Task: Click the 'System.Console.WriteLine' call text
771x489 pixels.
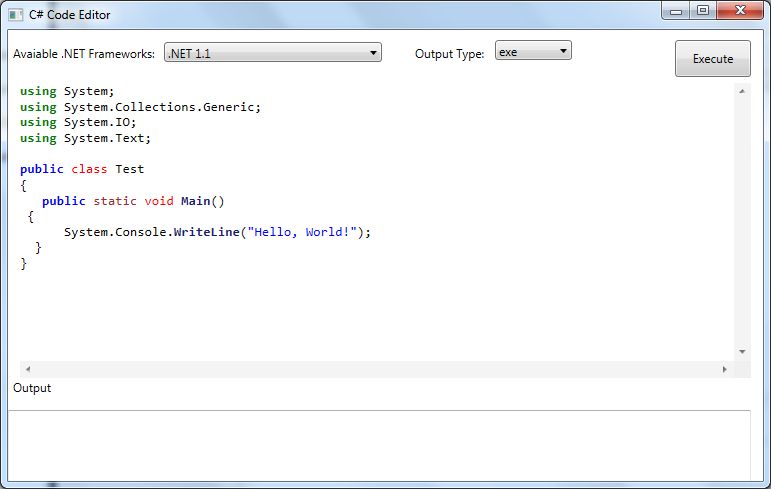Action: click(x=151, y=232)
